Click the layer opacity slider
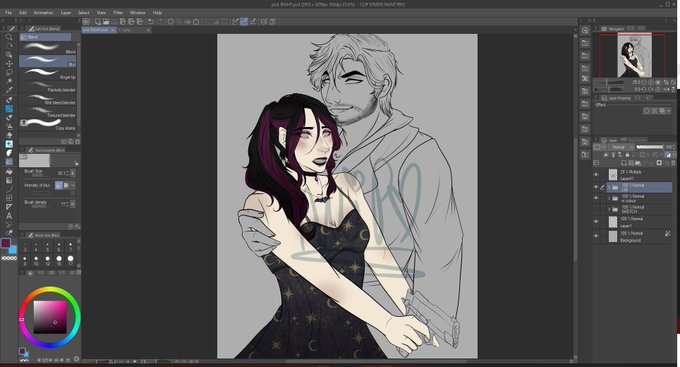Viewport: 680px width, 367px height. pos(649,147)
